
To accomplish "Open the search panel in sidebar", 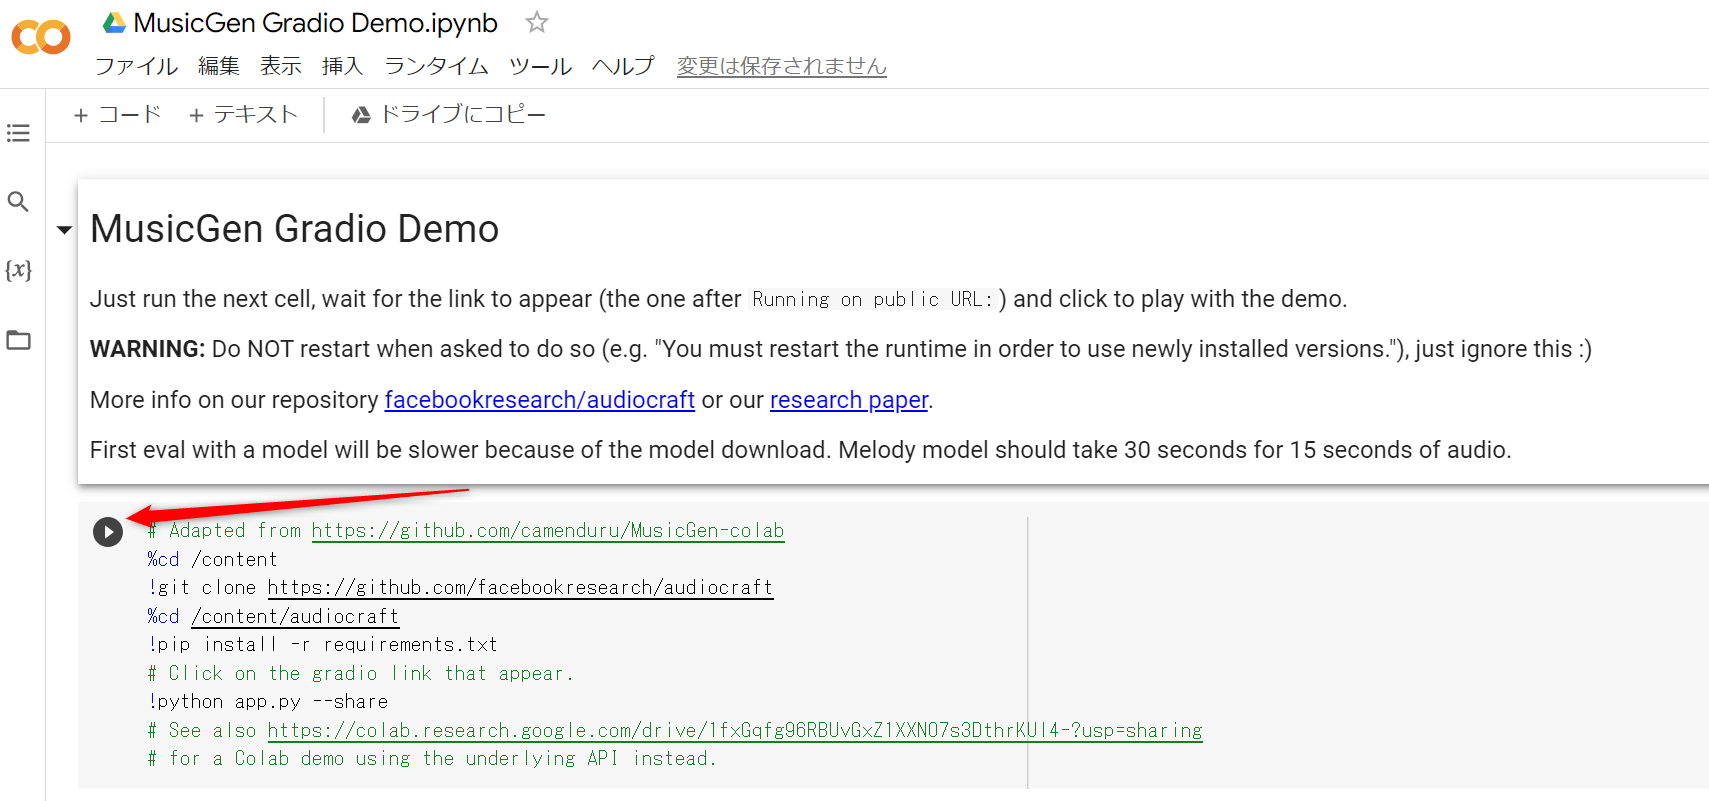I will [x=18, y=202].
